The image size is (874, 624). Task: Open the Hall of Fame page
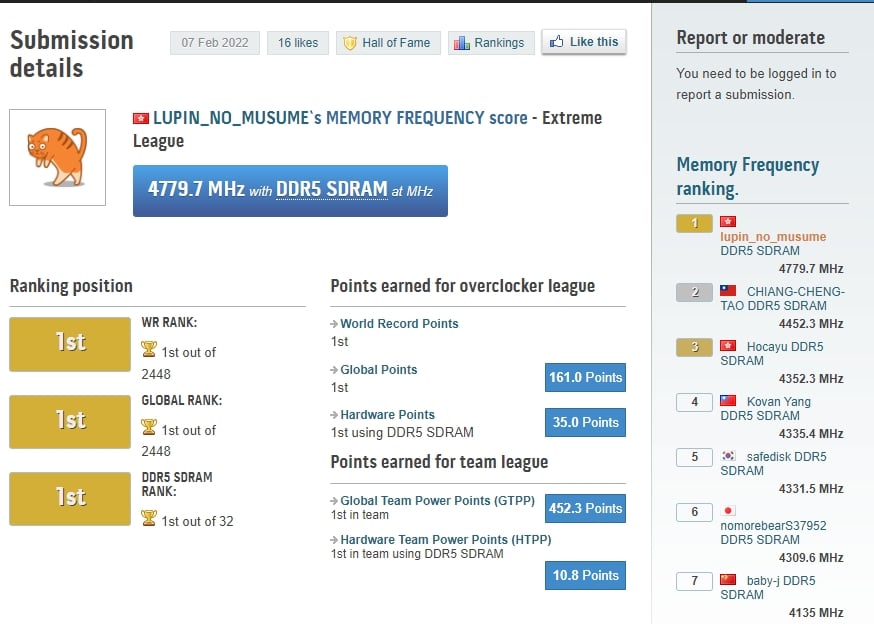[386, 43]
